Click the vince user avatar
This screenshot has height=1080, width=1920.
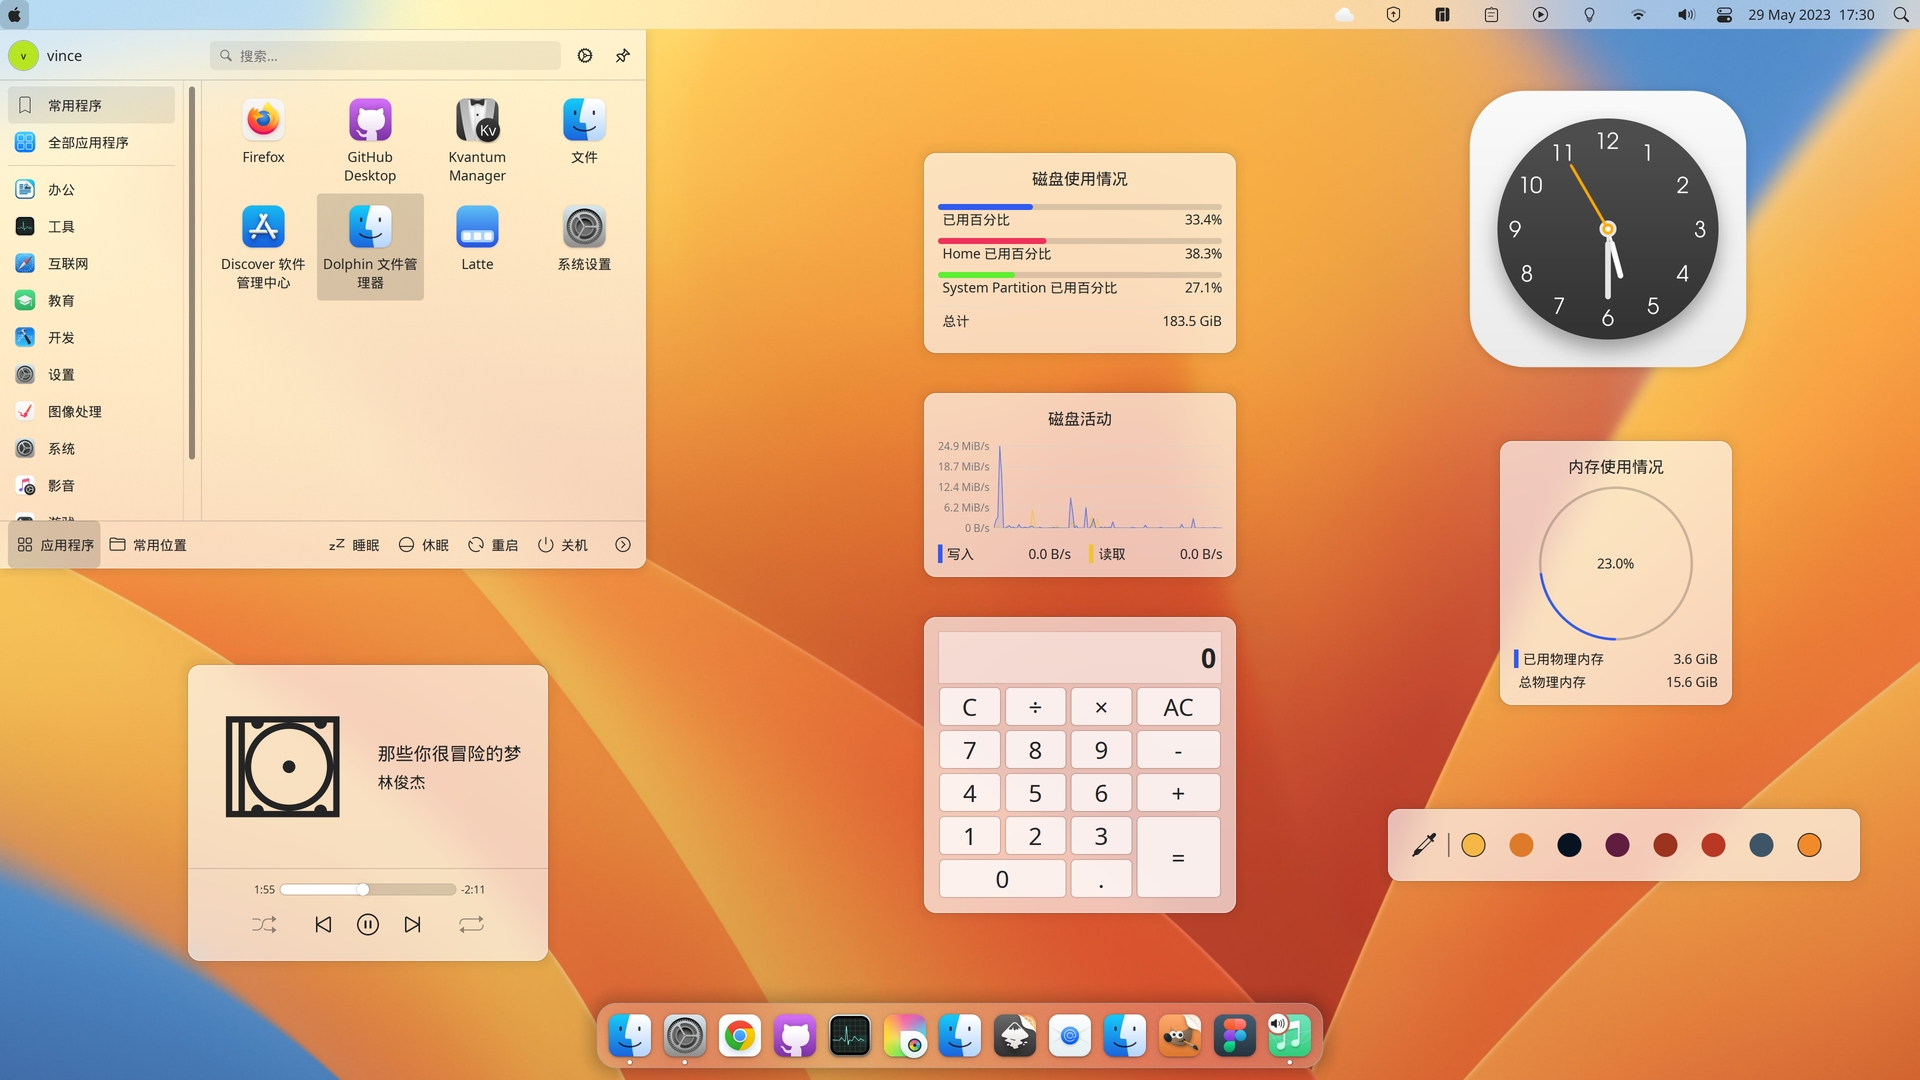24,56
